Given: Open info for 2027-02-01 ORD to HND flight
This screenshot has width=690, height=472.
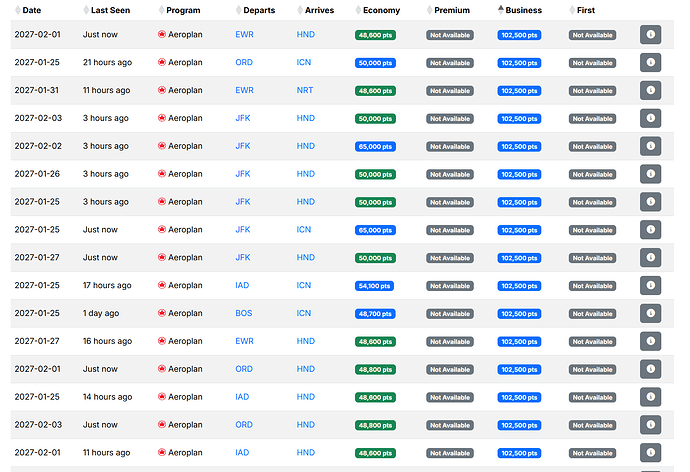Looking at the screenshot, I should click(x=650, y=369).
